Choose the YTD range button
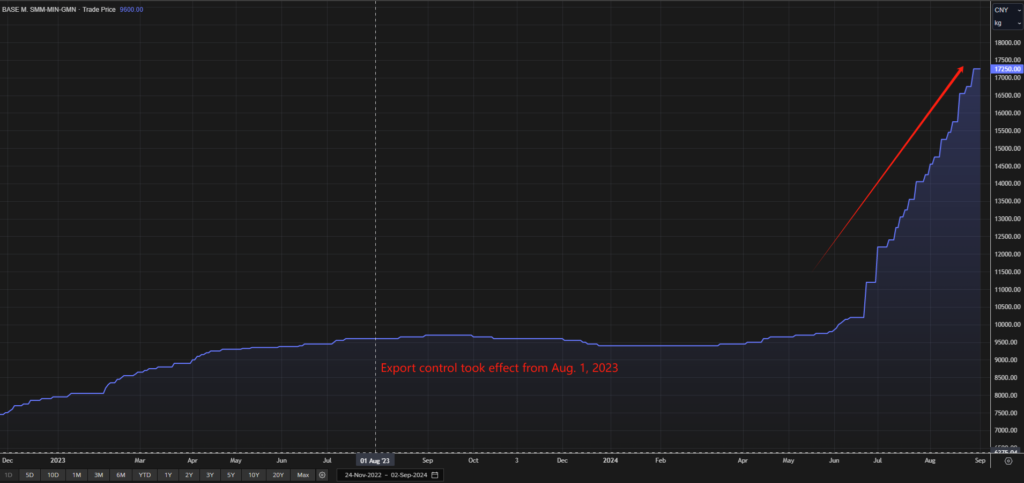This screenshot has height=483, width=1024. click(145, 475)
